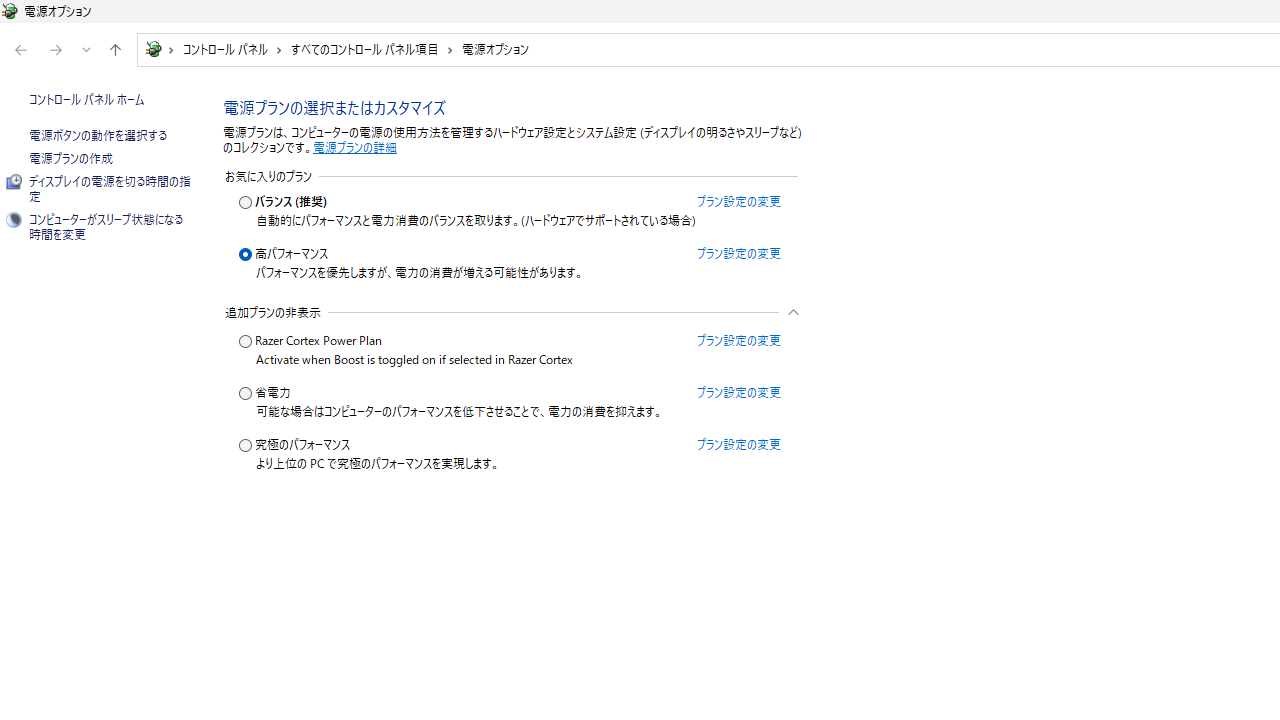Choose the 究極のパフォーマンス power plan
Screen dimensions: 1280x720
point(245,446)
